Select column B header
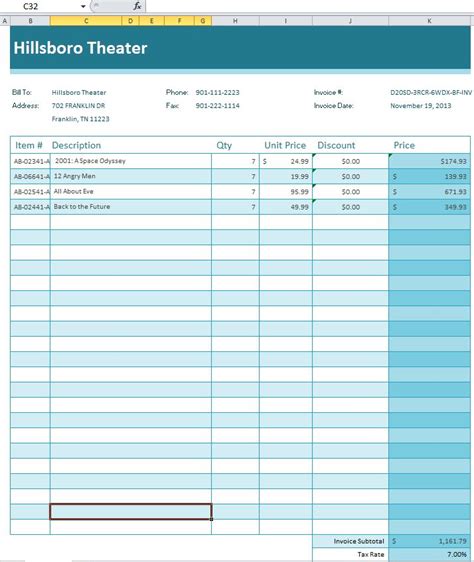 (30, 21)
